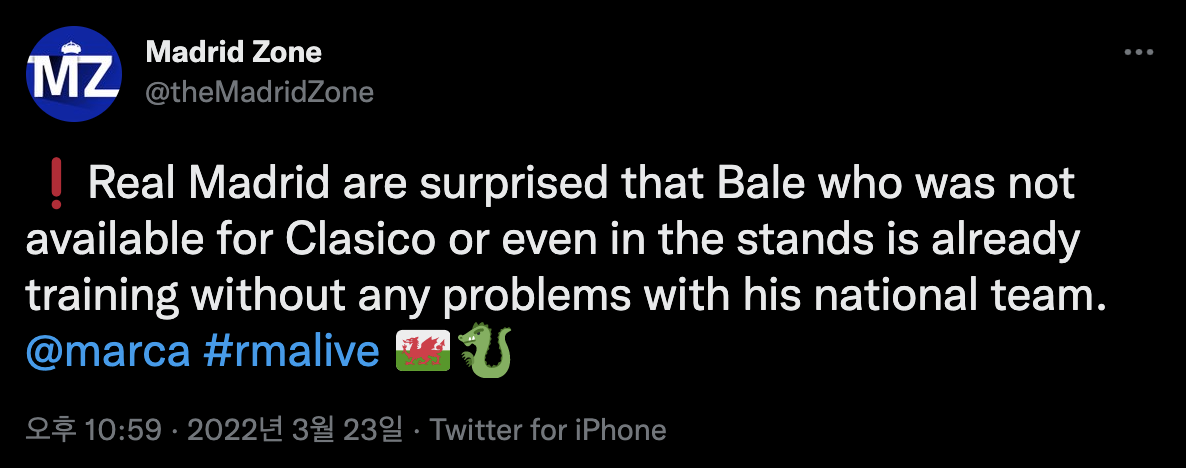Image resolution: width=1186 pixels, height=468 pixels.
Task: Click the 2022년 3월 23일 date
Action: [x=296, y=430]
